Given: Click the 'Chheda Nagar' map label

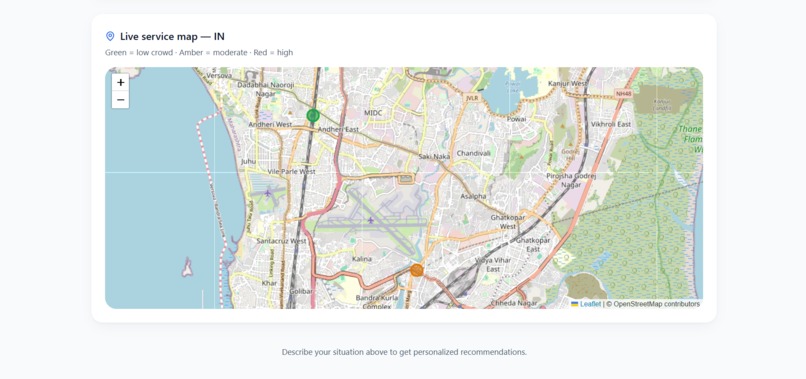Looking at the screenshot, I should pyautogui.click(x=514, y=303).
